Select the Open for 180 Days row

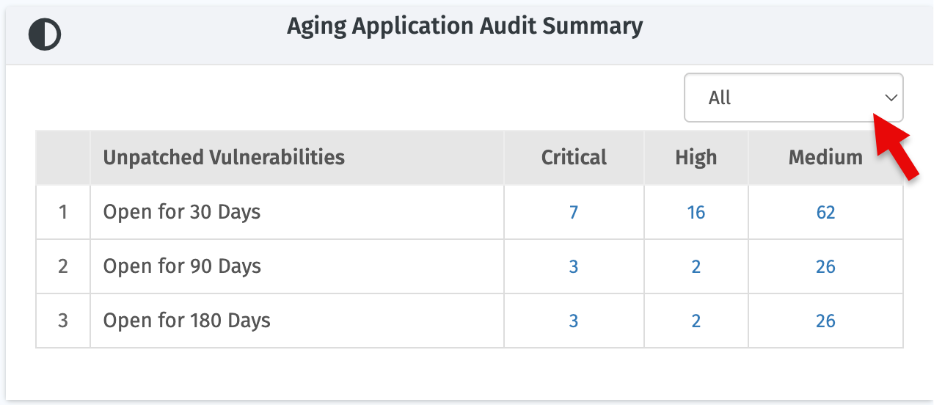(469, 321)
